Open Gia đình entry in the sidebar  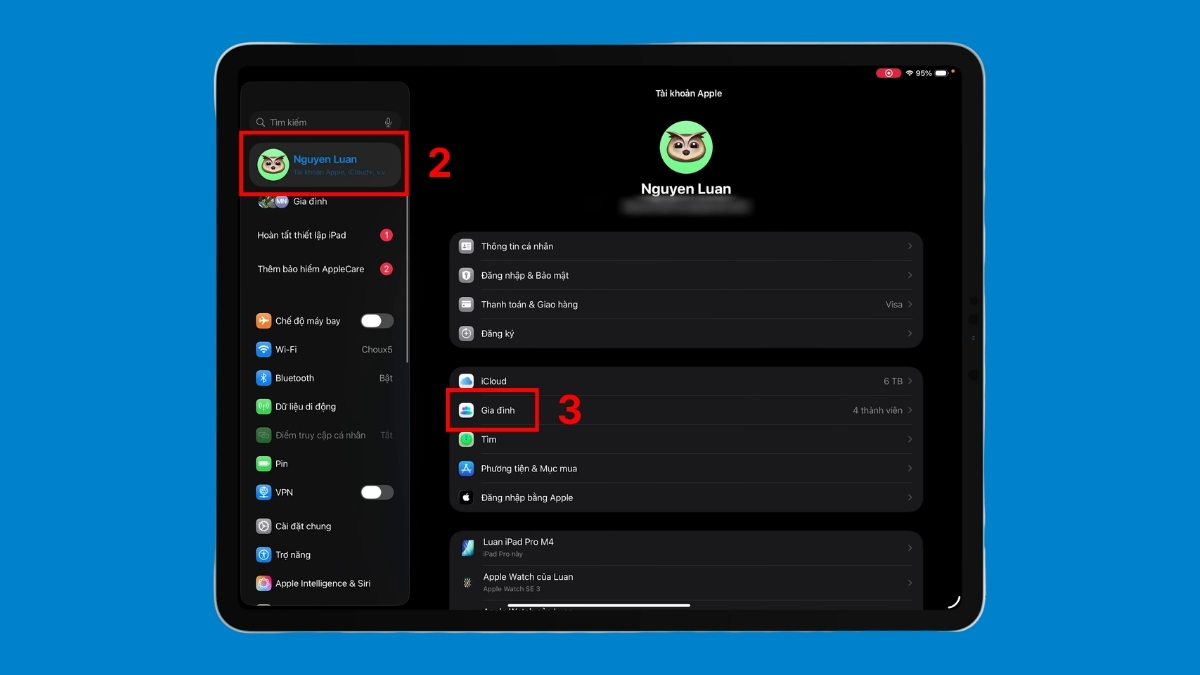pyautogui.click(x=325, y=201)
